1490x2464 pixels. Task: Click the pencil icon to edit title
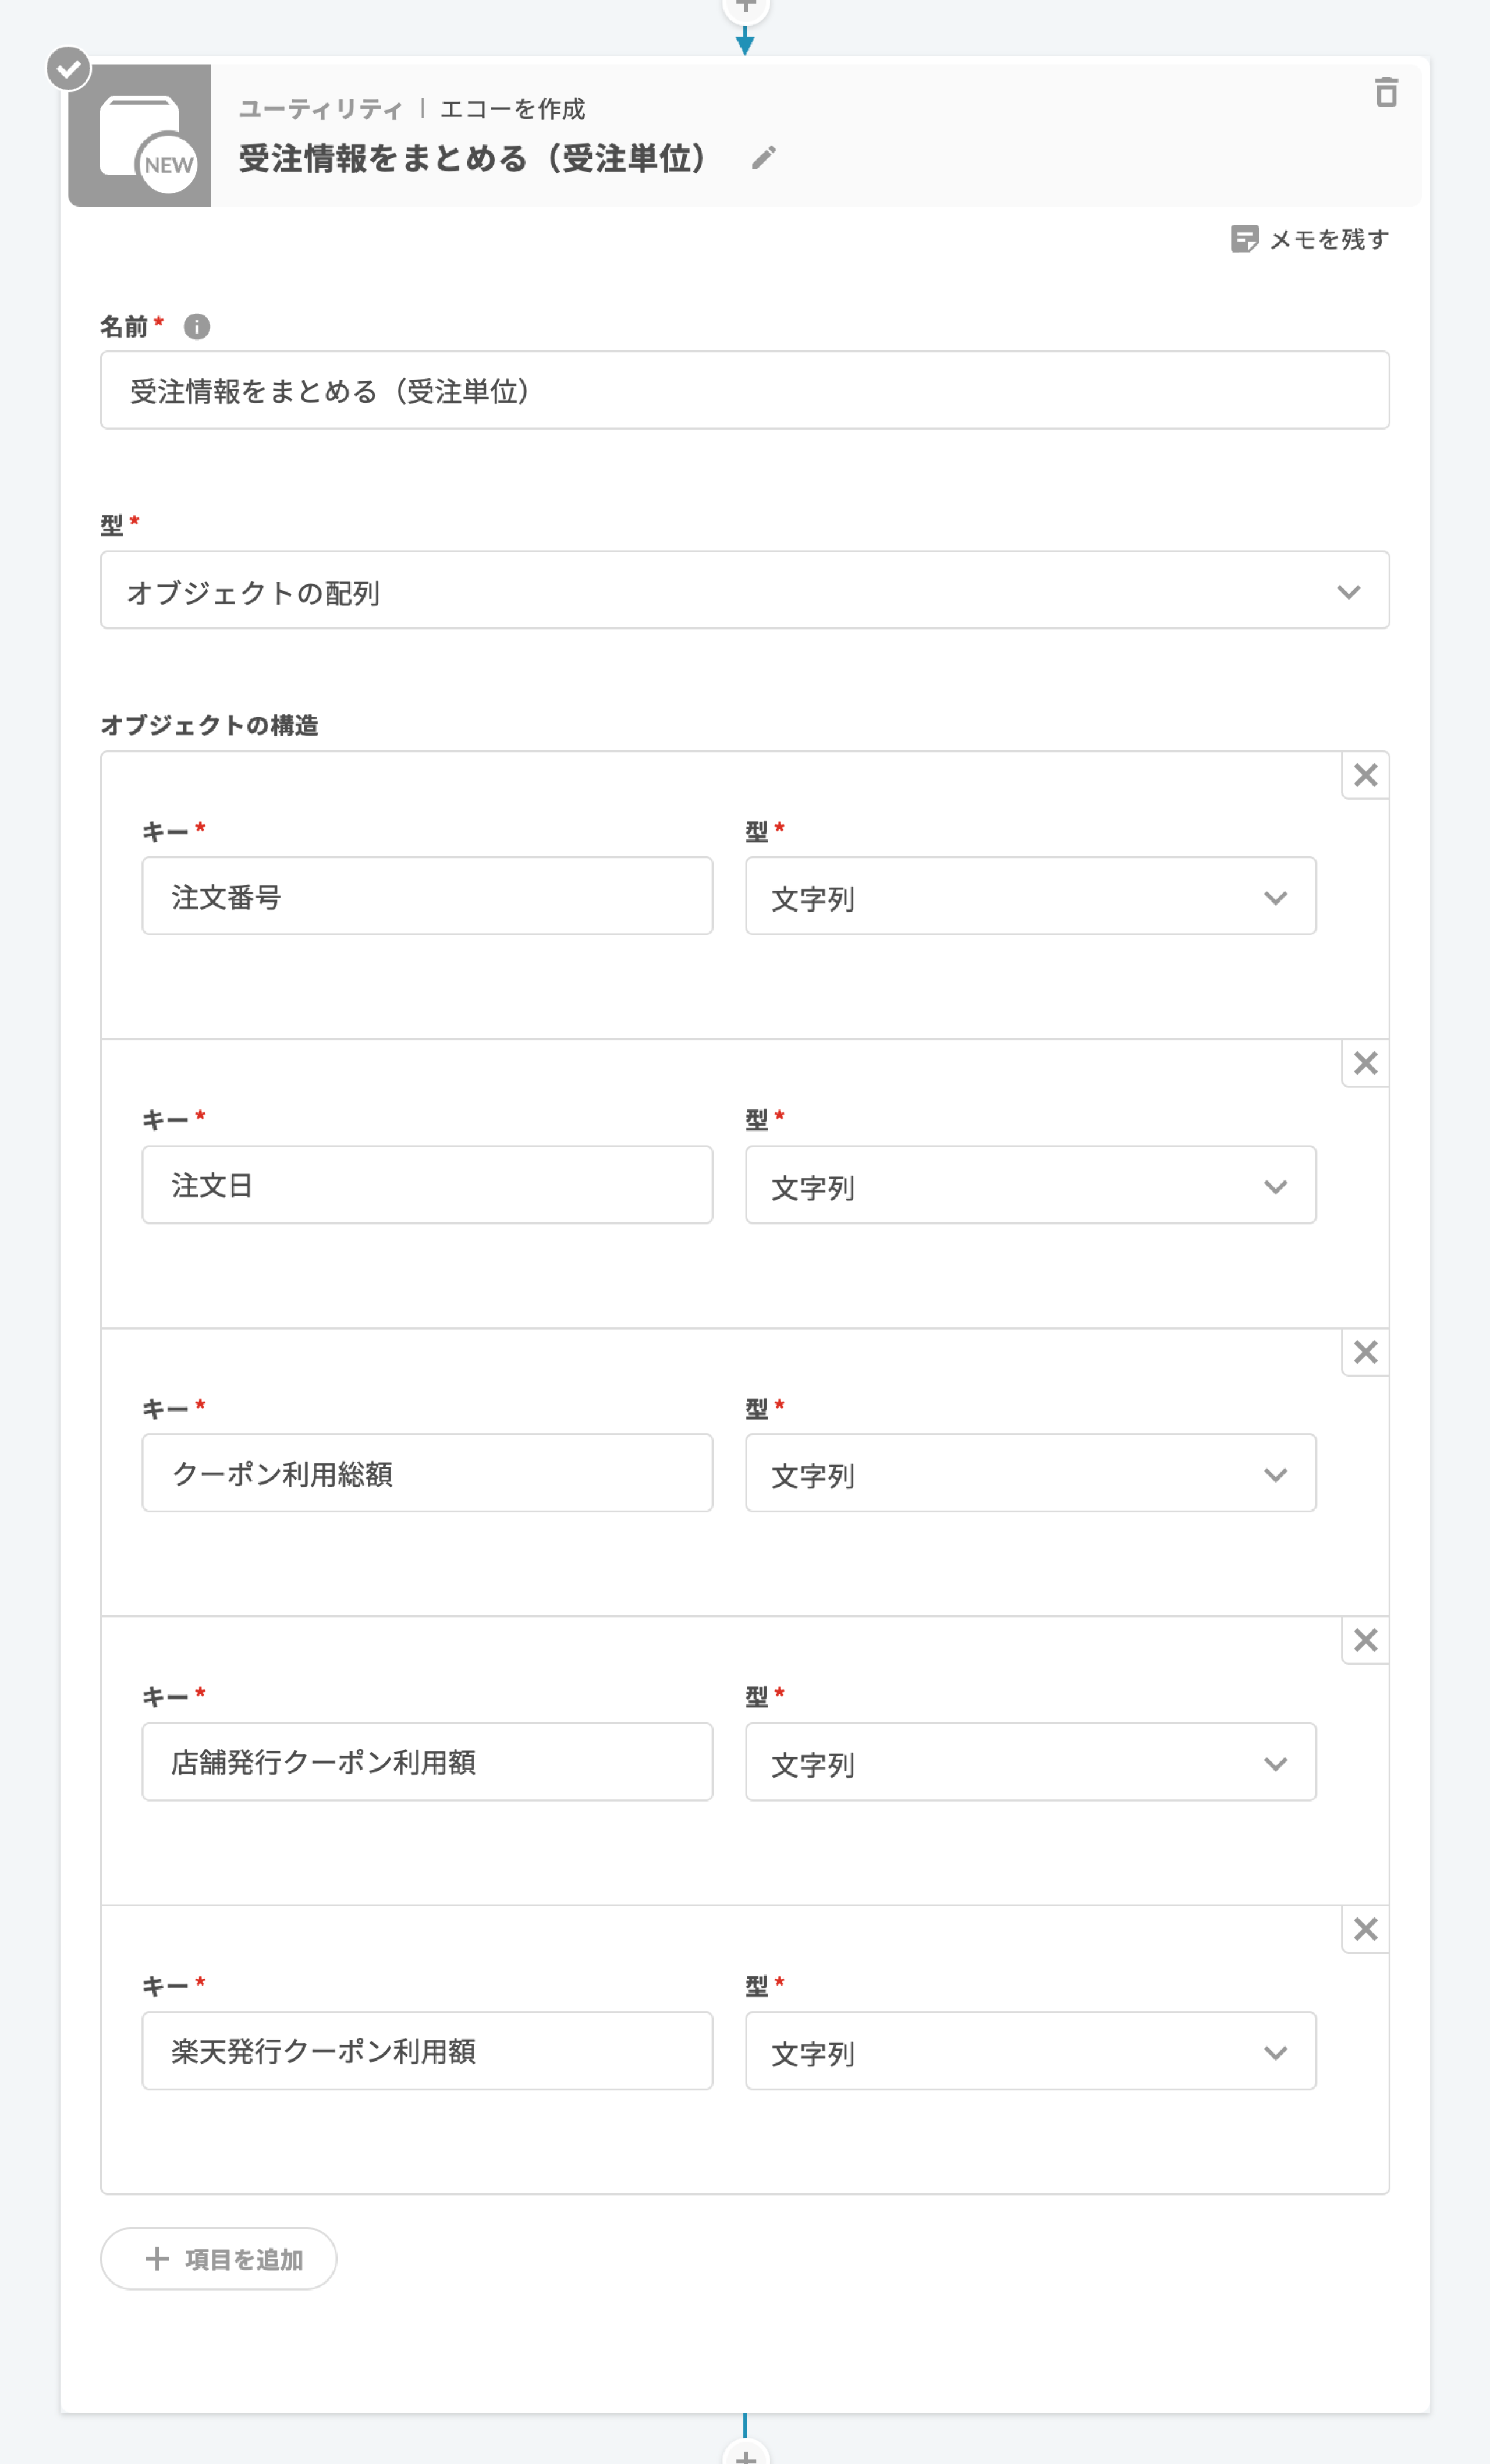click(x=763, y=158)
